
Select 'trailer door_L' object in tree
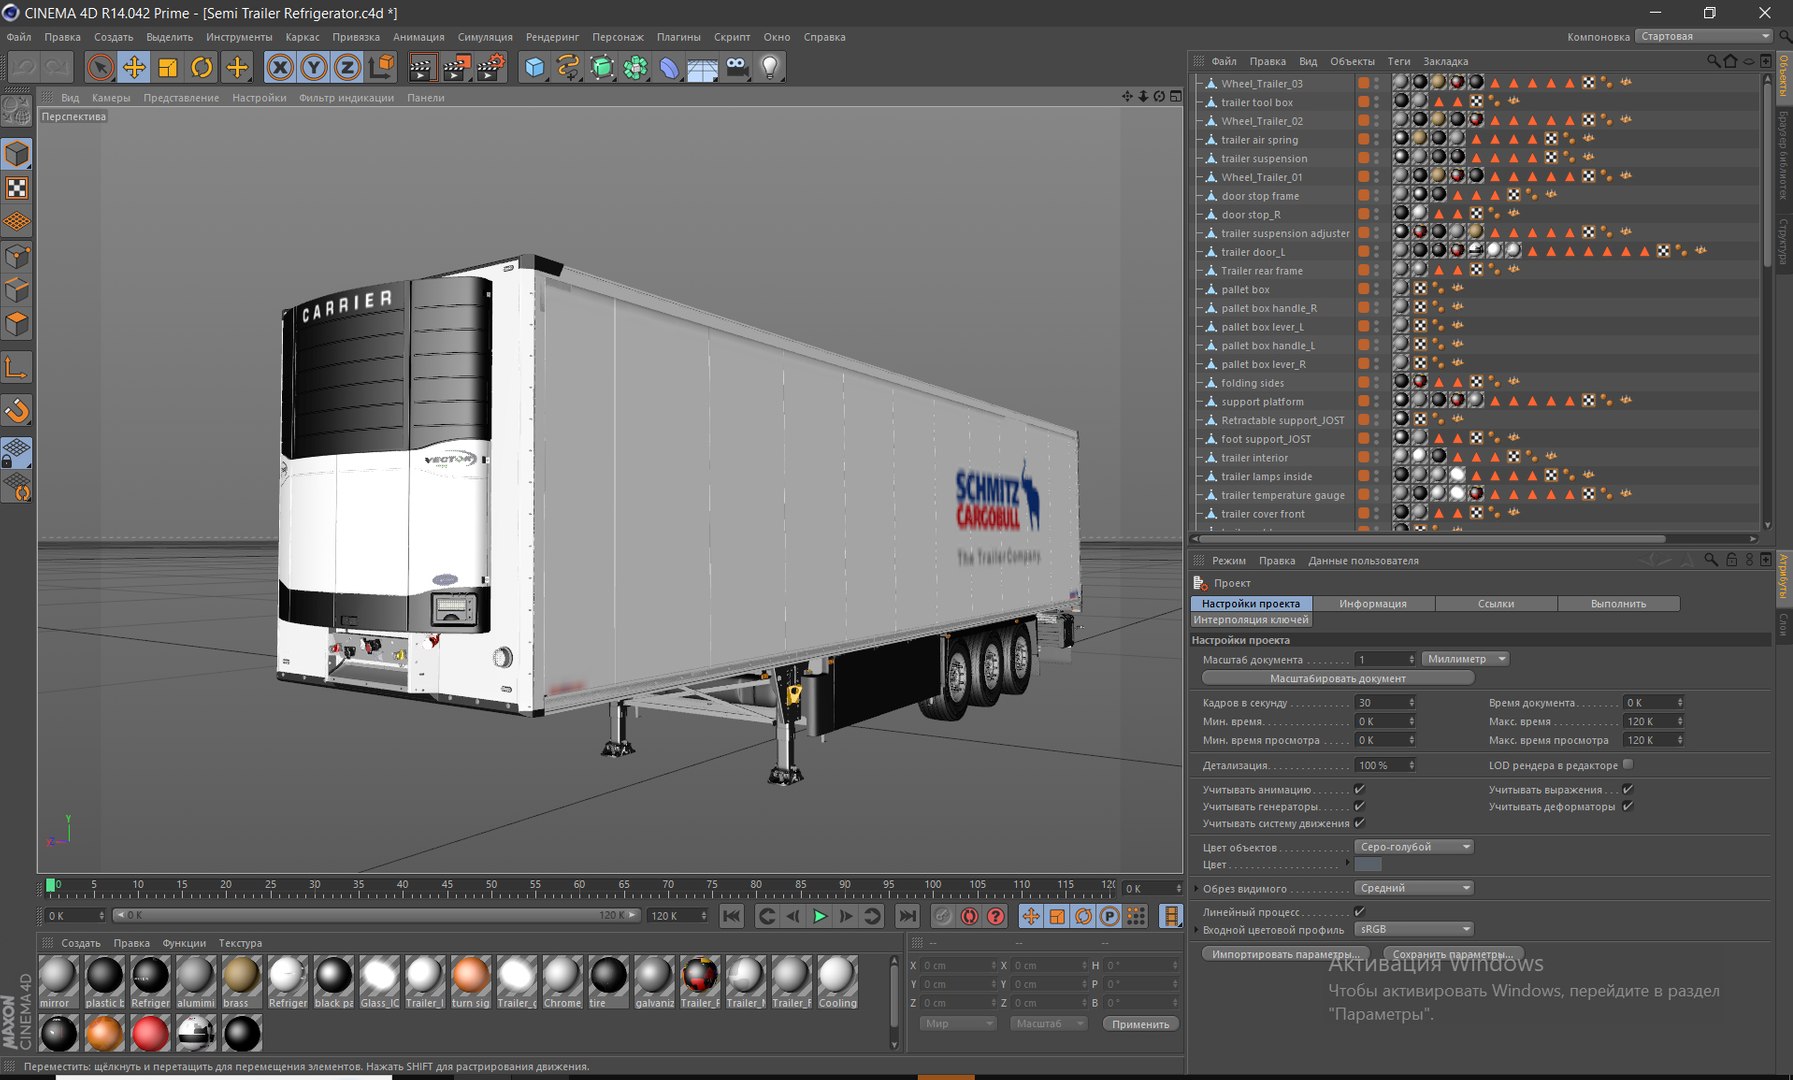[1252, 252]
